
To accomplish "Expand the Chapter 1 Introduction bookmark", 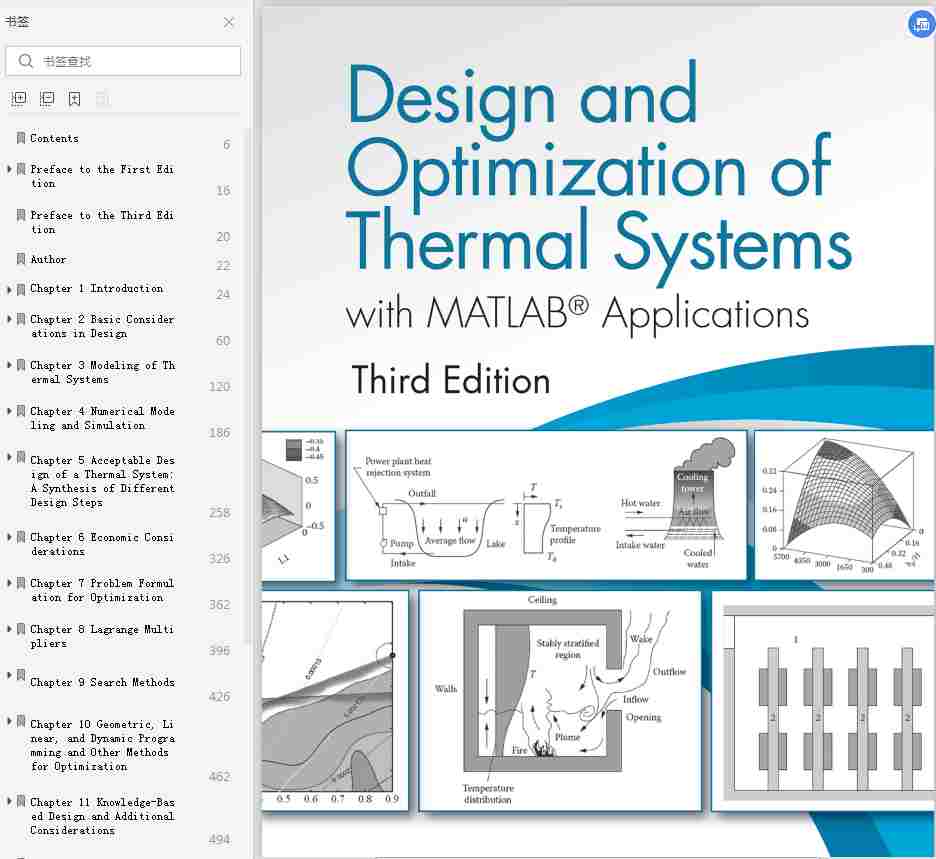I will tap(9, 290).
